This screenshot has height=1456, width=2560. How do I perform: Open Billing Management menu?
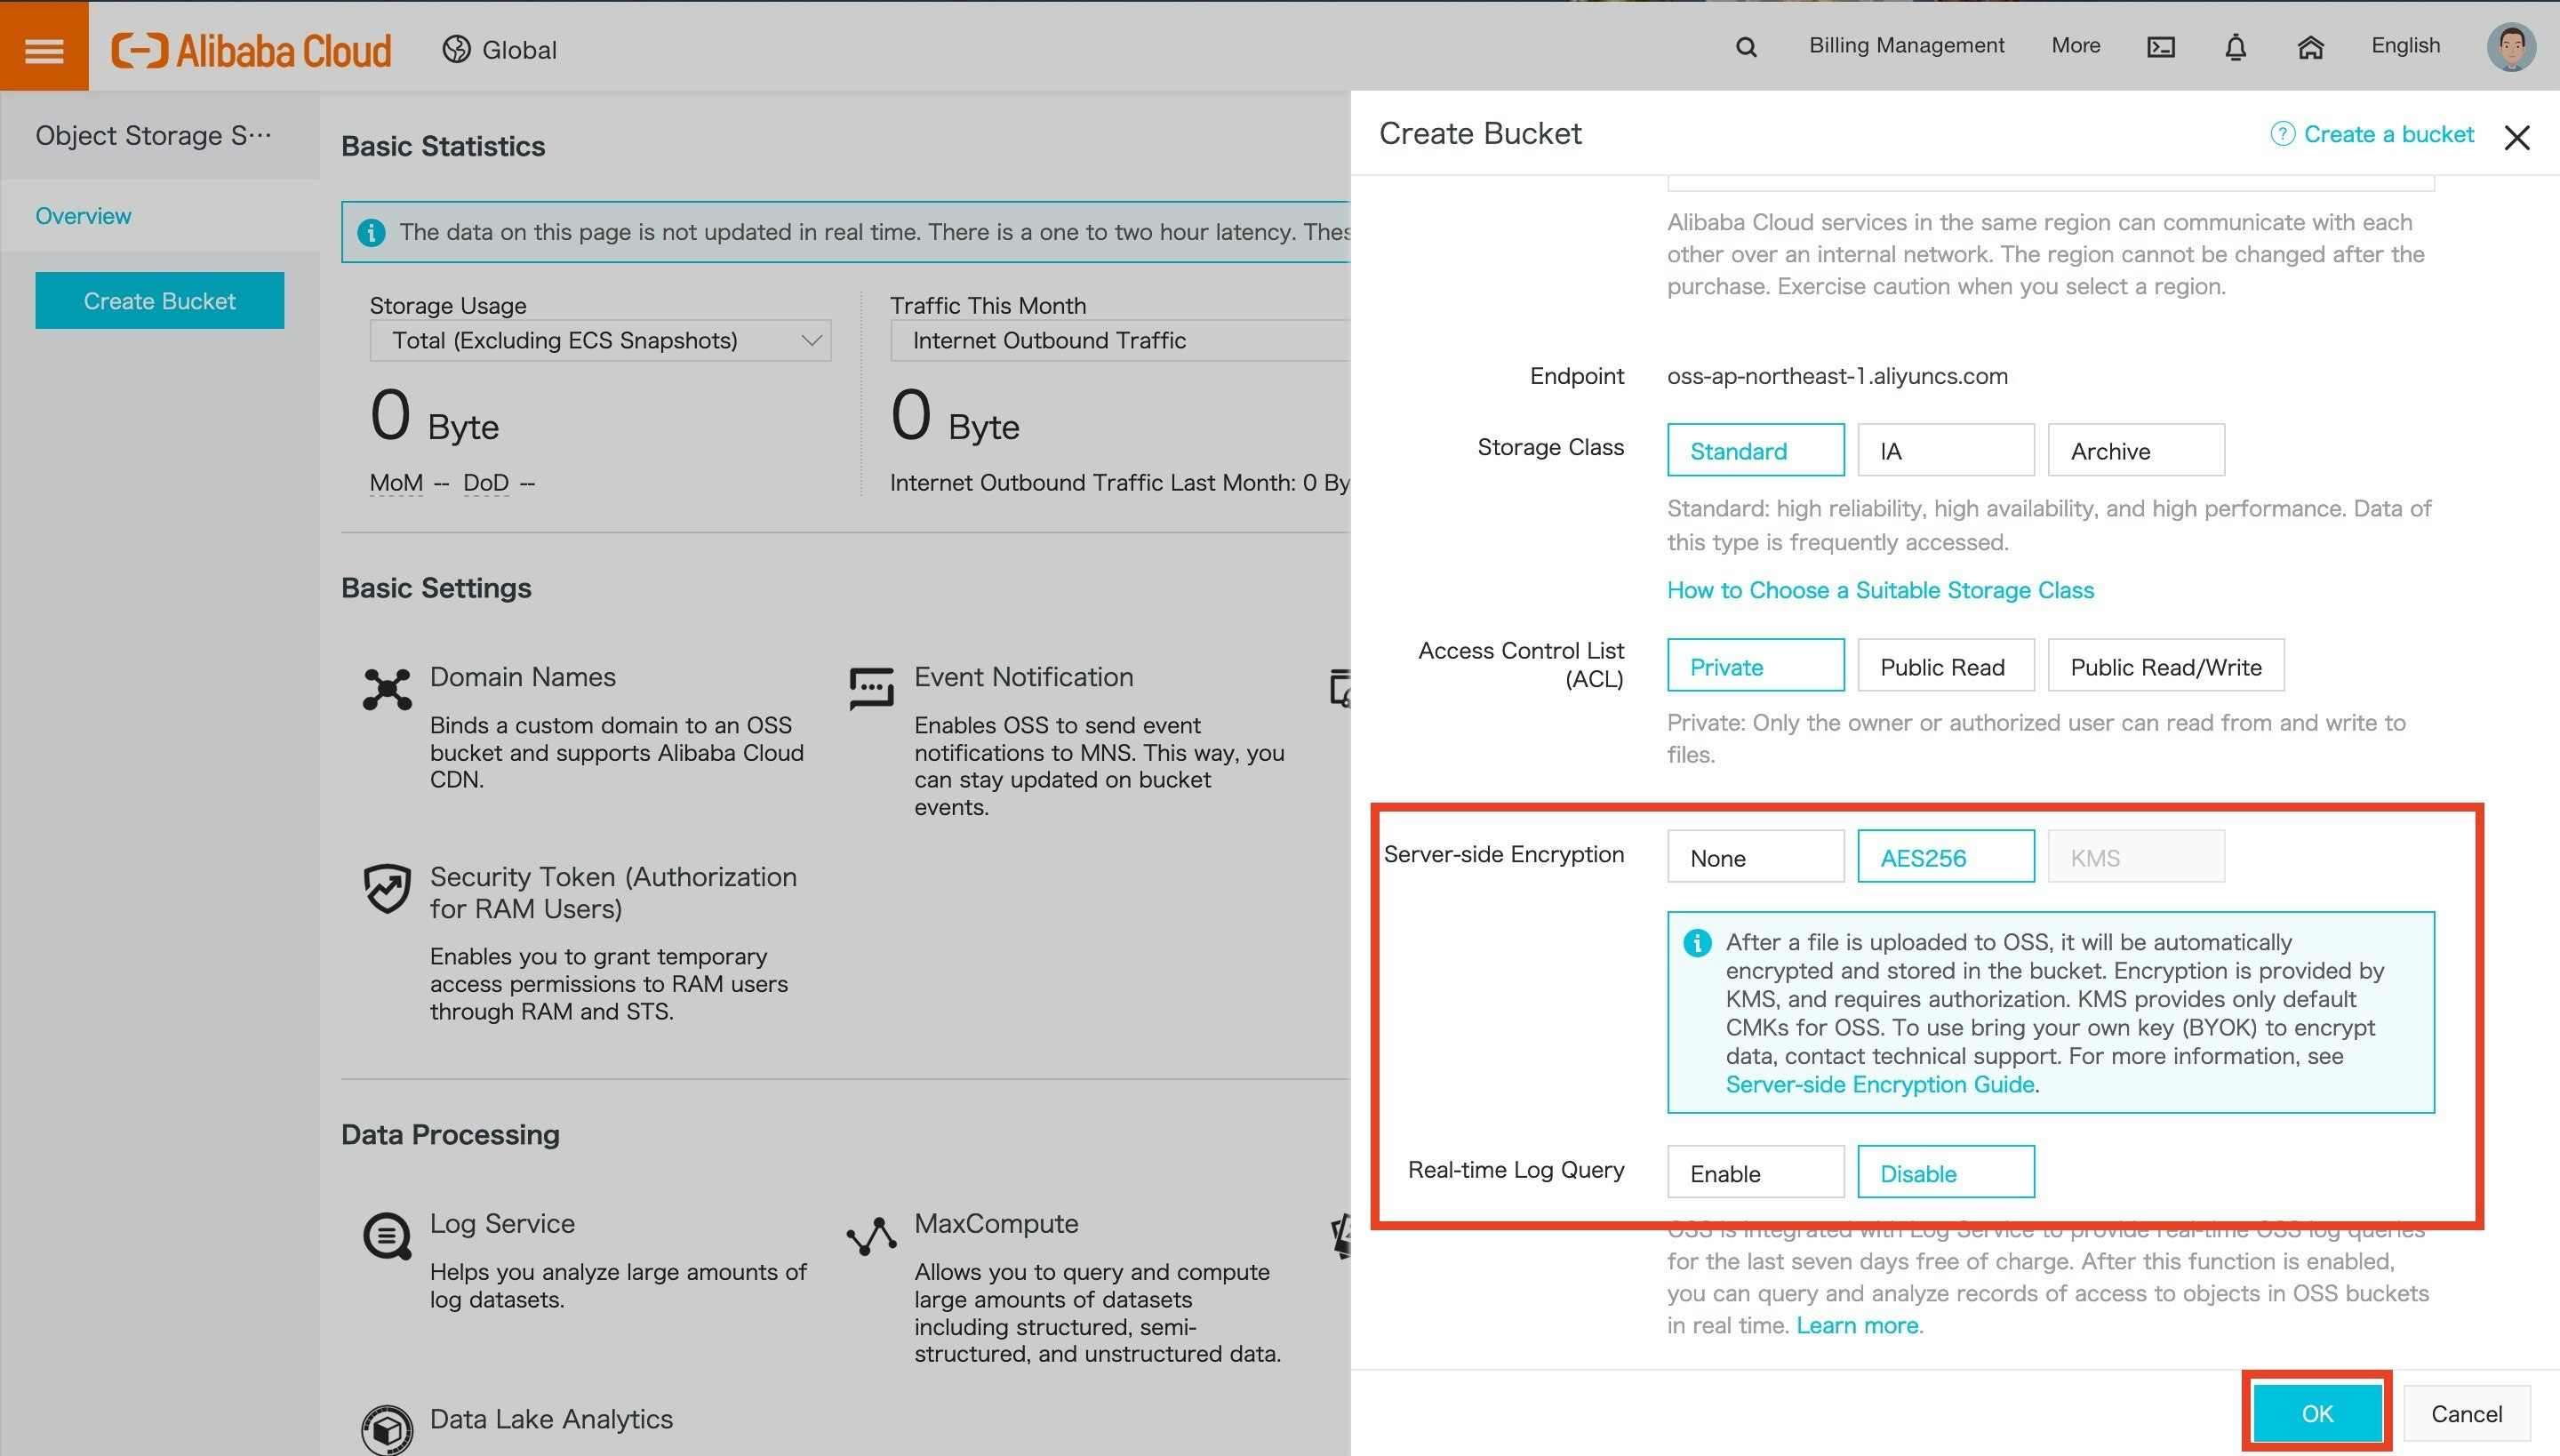(x=1906, y=45)
